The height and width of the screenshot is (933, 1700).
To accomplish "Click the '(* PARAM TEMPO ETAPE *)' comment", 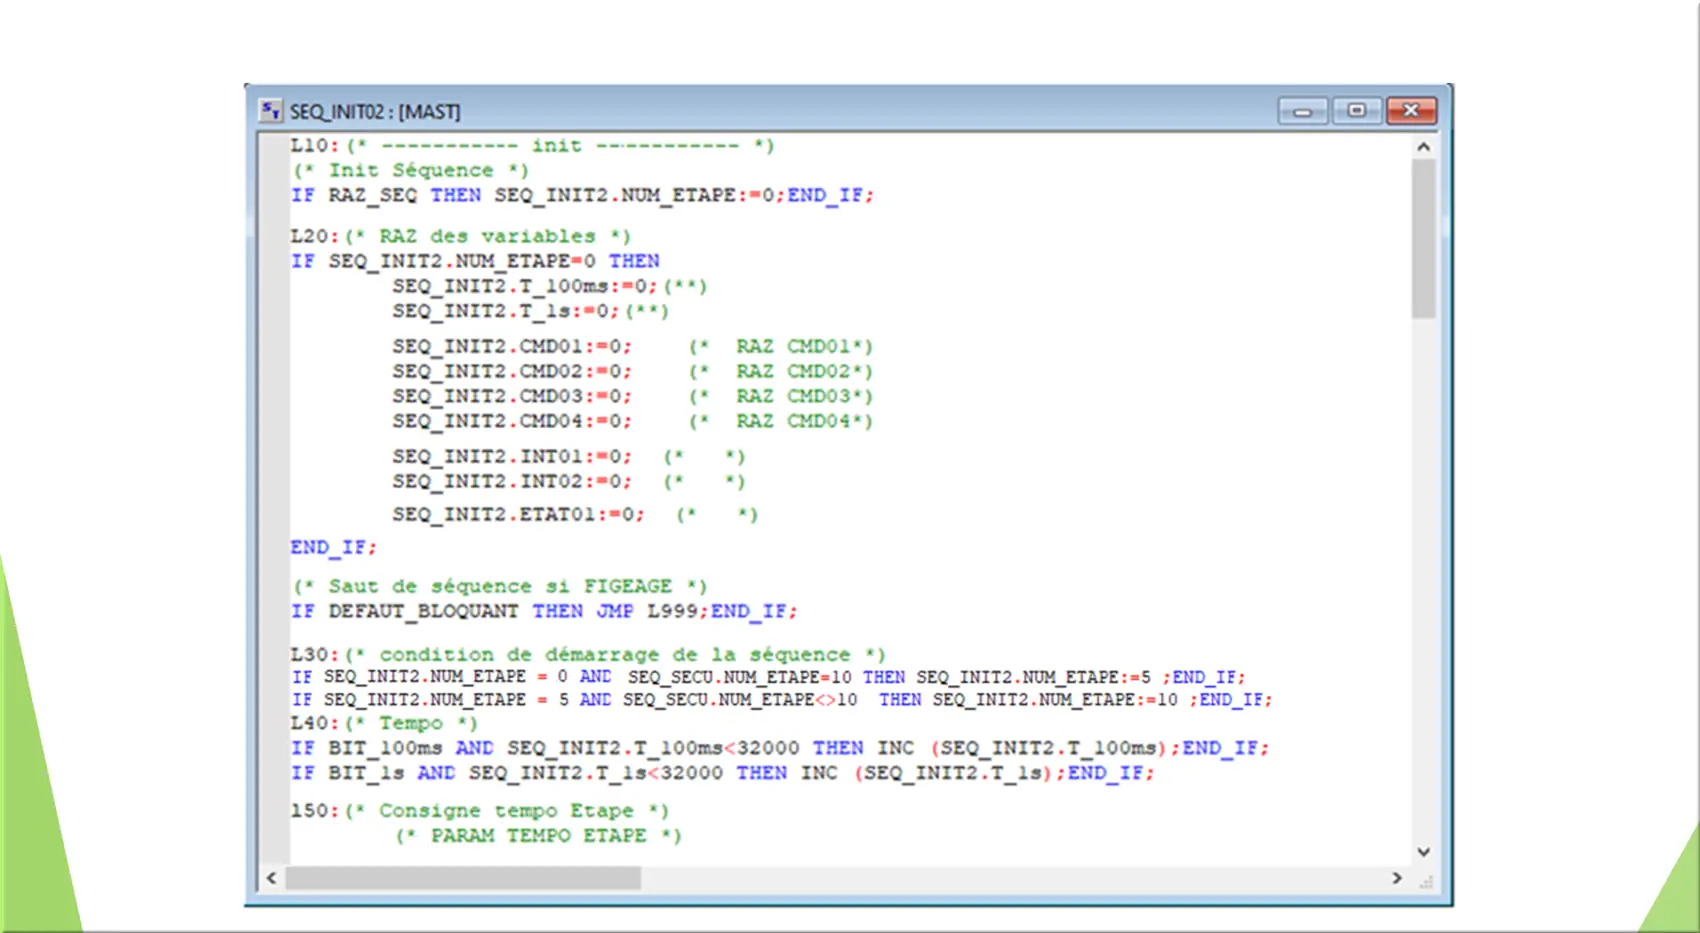I will coord(539,836).
